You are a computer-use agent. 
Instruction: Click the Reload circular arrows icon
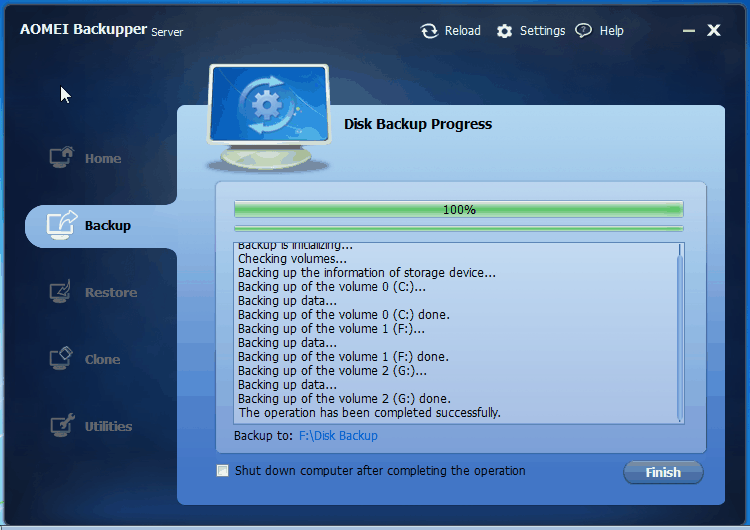[x=429, y=31]
